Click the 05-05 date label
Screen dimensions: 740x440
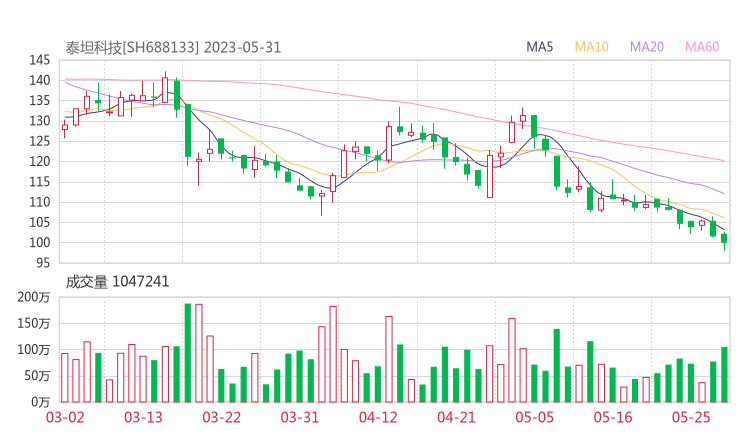tap(535, 417)
